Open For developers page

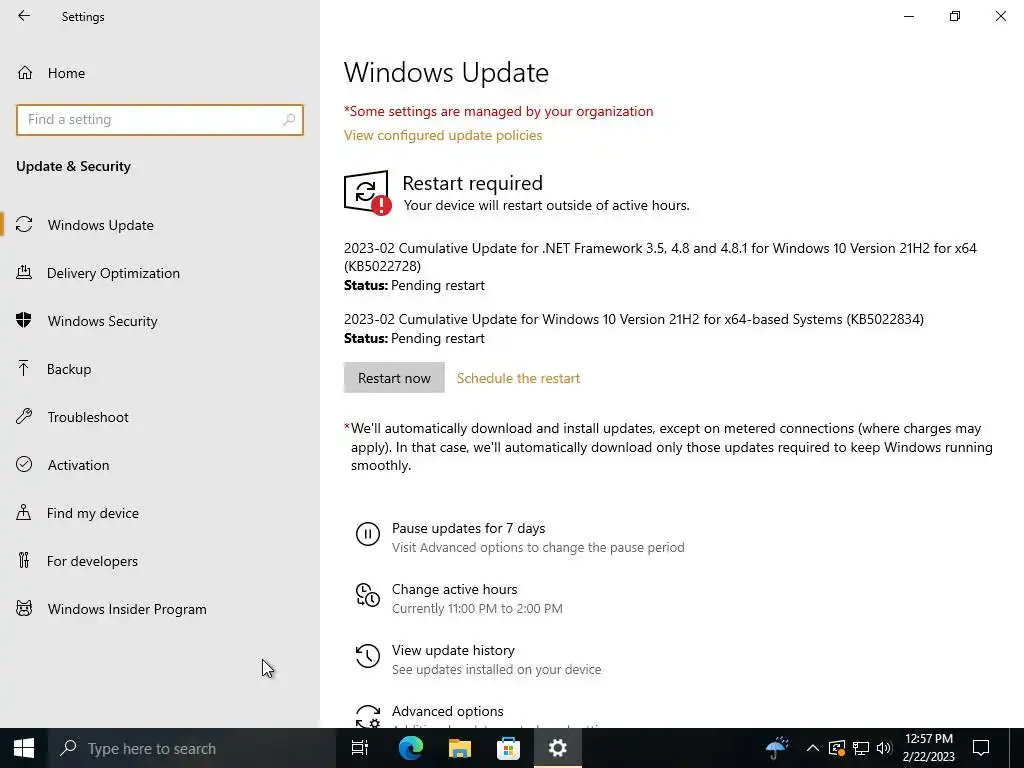(x=92, y=561)
